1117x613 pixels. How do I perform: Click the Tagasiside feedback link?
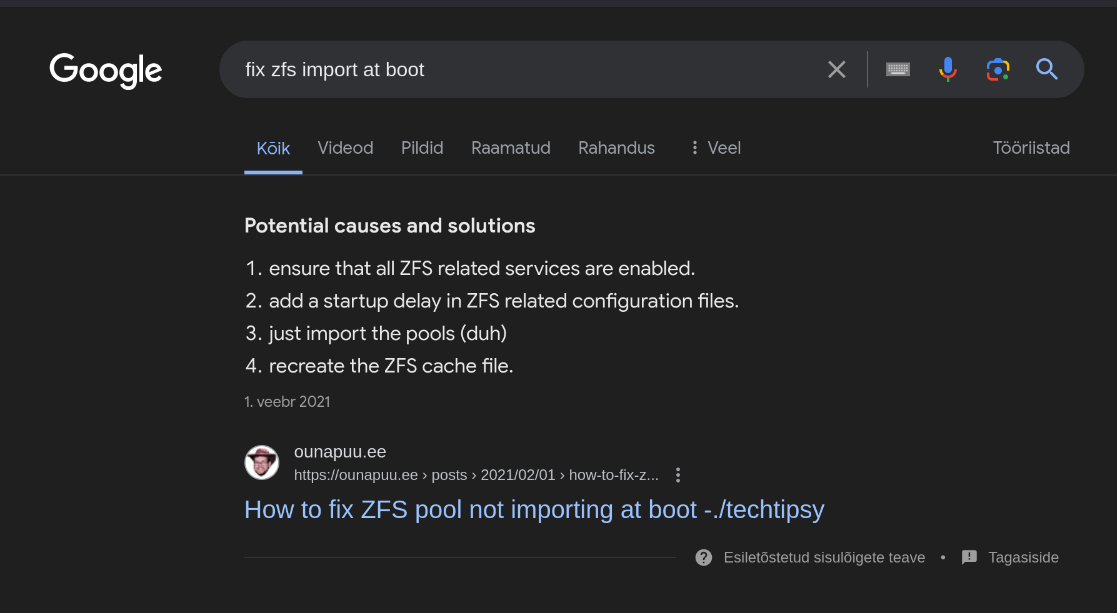coord(1023,557)
